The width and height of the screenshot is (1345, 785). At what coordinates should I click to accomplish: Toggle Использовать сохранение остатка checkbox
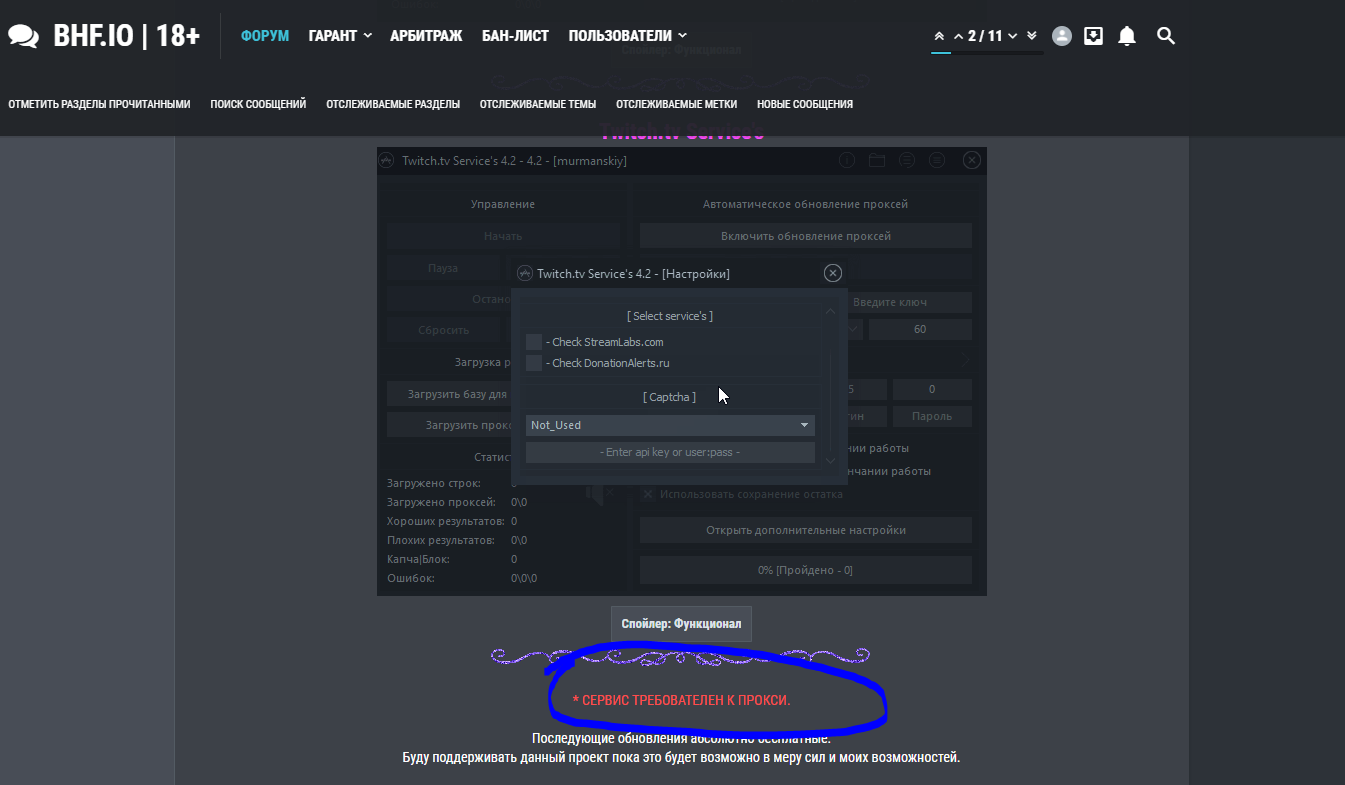click(648, 494)
